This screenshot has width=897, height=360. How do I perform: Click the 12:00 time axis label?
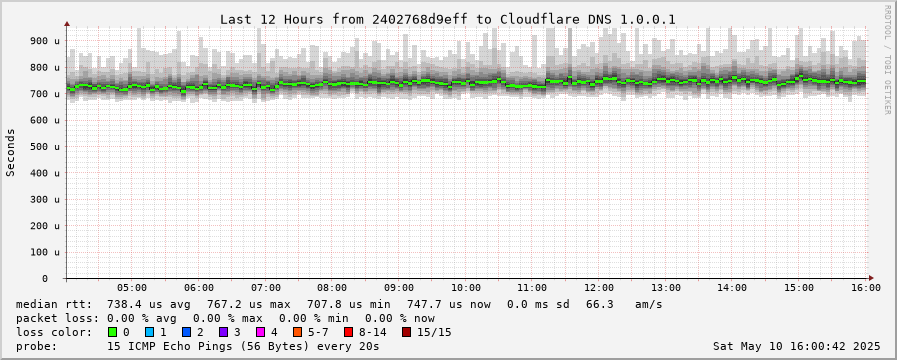point(600,288)
